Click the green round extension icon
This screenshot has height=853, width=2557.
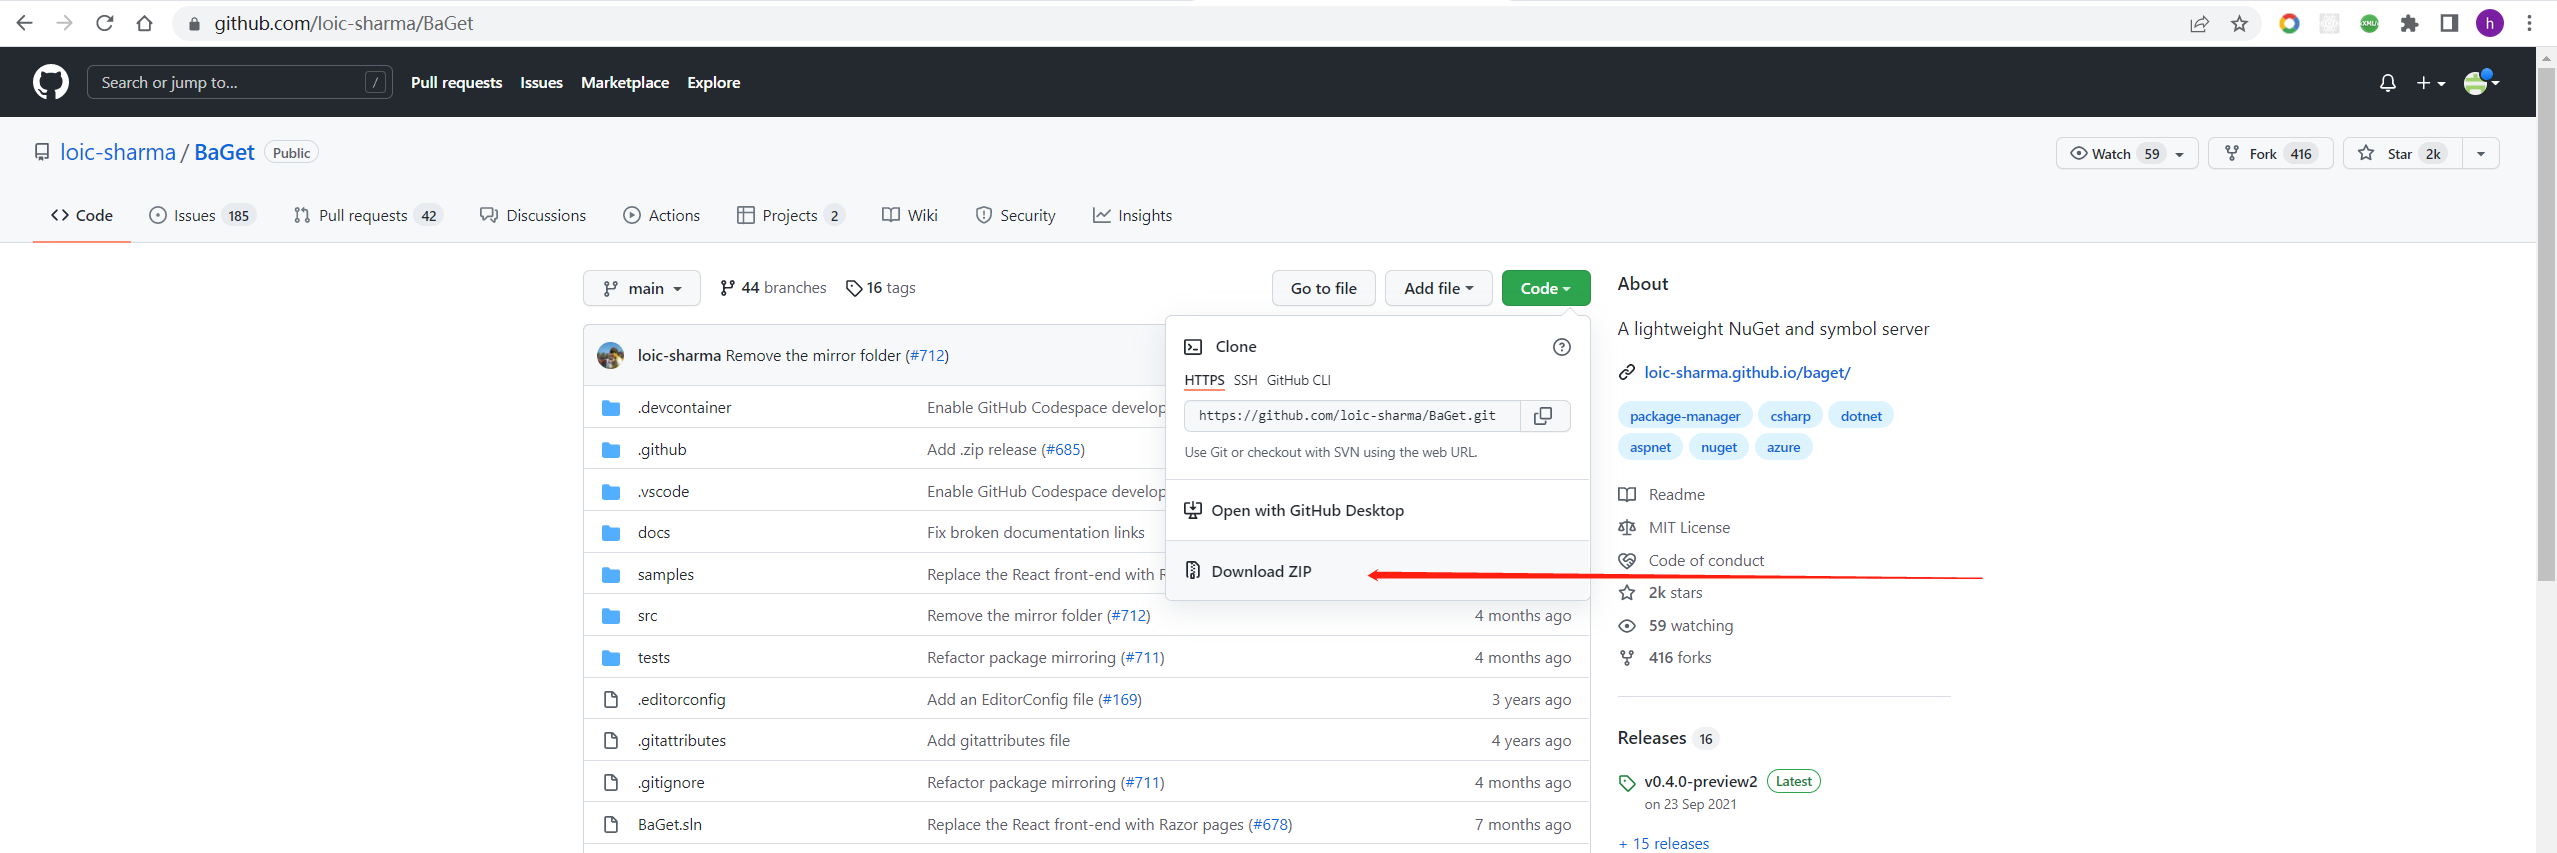[2369, 23]
